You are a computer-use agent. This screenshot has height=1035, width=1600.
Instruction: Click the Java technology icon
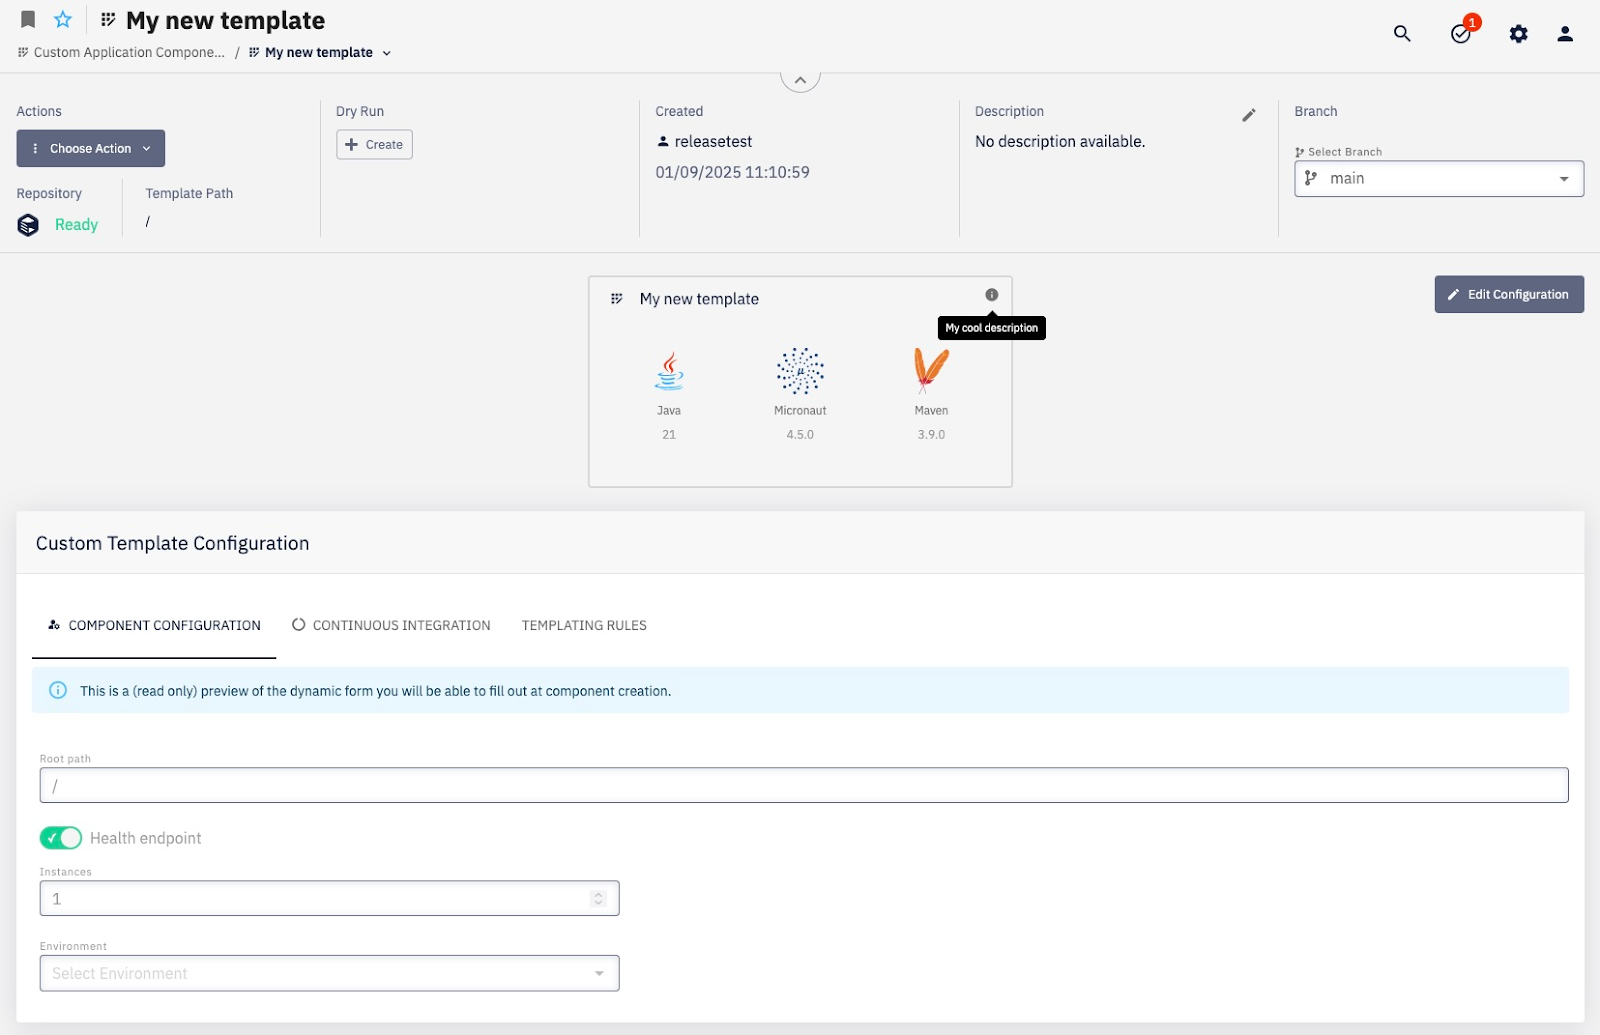click(x=669, y=370)
